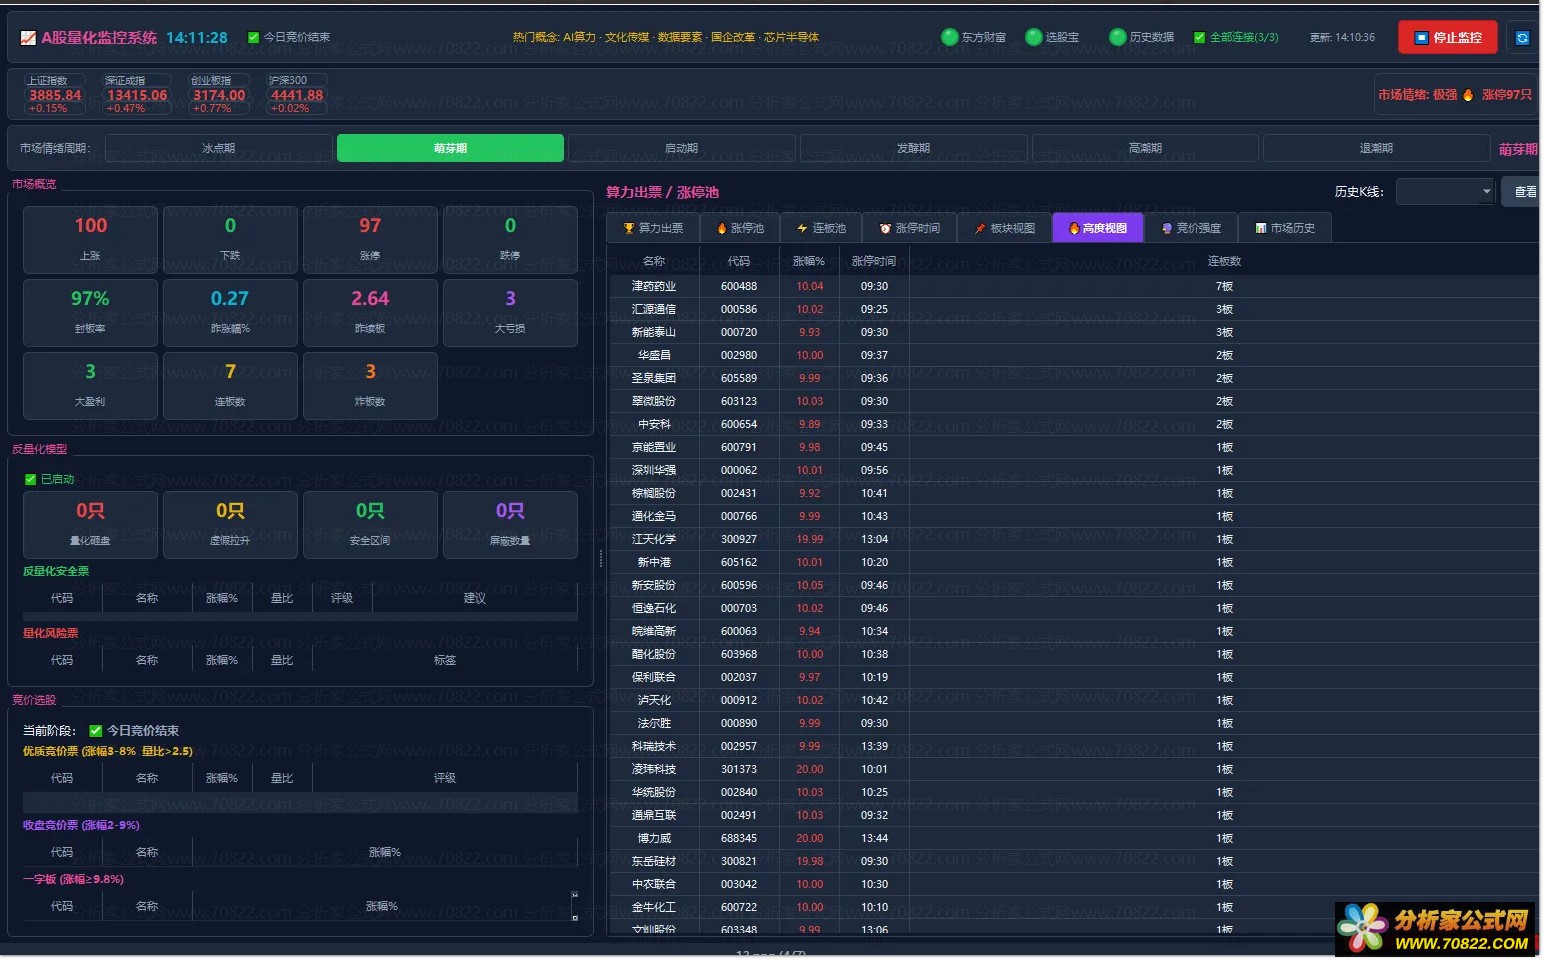1545x960 pixels.
Task: Select 发酵期 in the market sentiment cycle bar
Action: tap(913, 148)
